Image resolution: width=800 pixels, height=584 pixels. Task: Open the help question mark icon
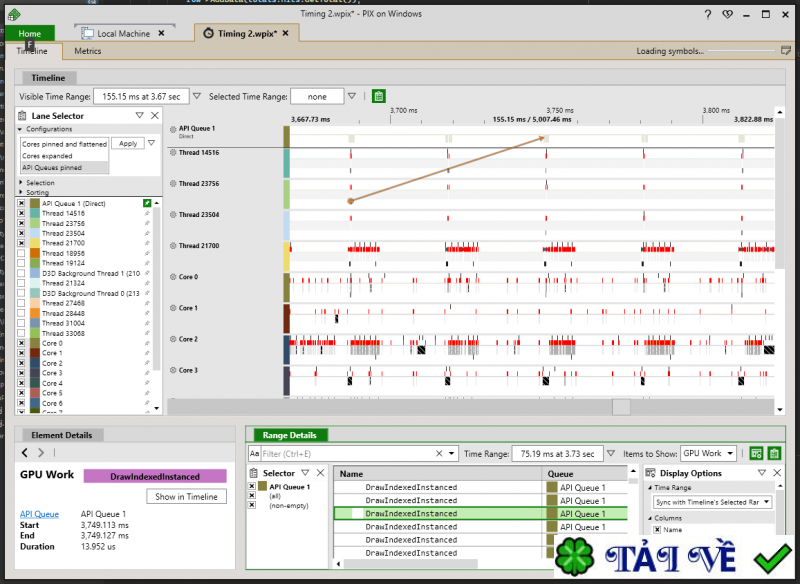[708, 15]
